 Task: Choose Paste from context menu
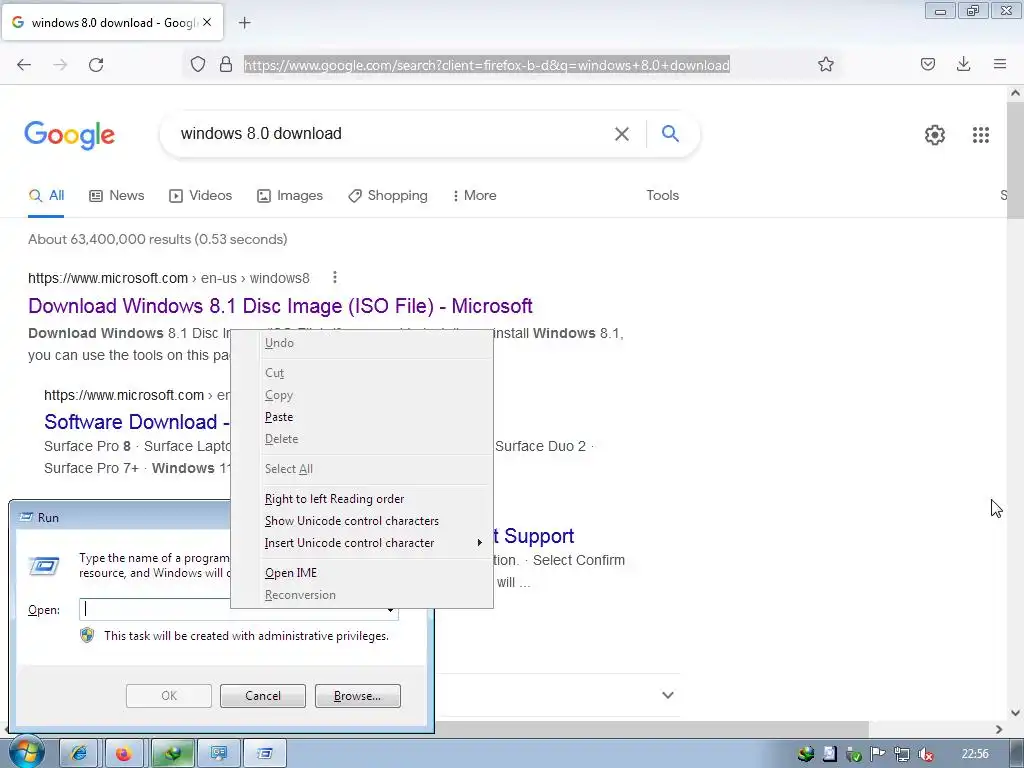pyautogui.click(x=362, y=417)
